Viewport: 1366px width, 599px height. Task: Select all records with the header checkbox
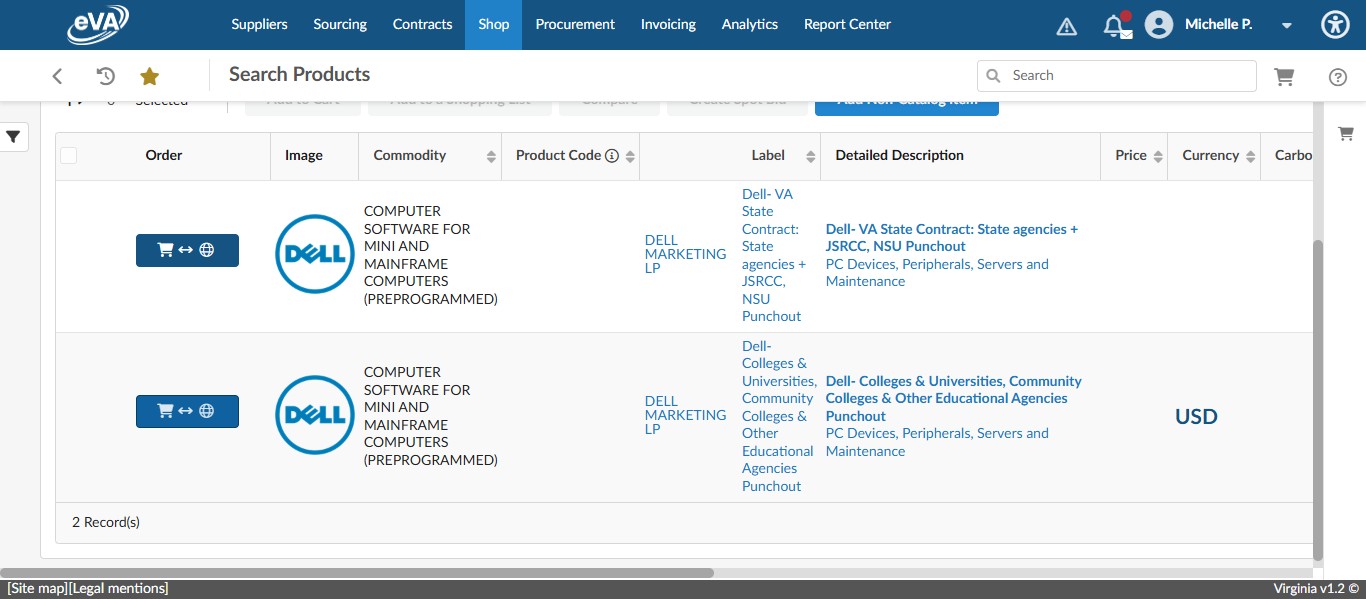click(68, 156)
